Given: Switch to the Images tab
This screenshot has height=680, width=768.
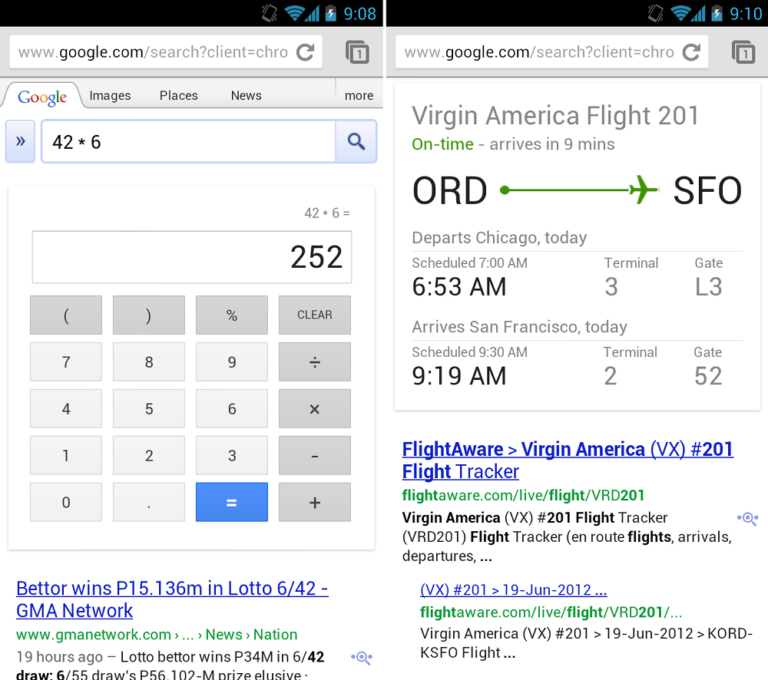Looking at the screenshot, I should (110, 96).
